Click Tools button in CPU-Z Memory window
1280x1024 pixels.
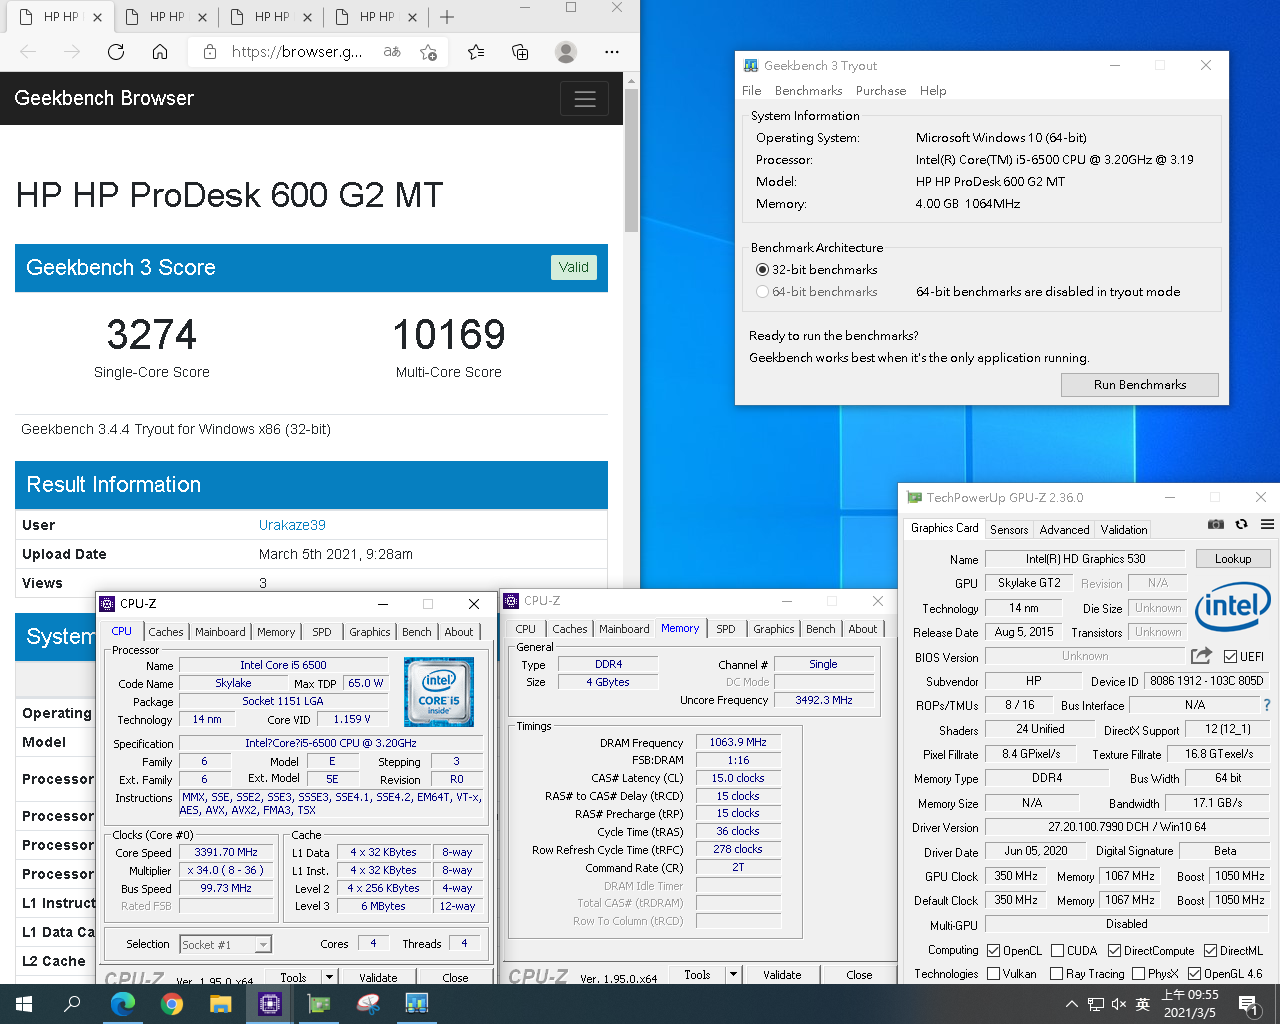(697, 974)
